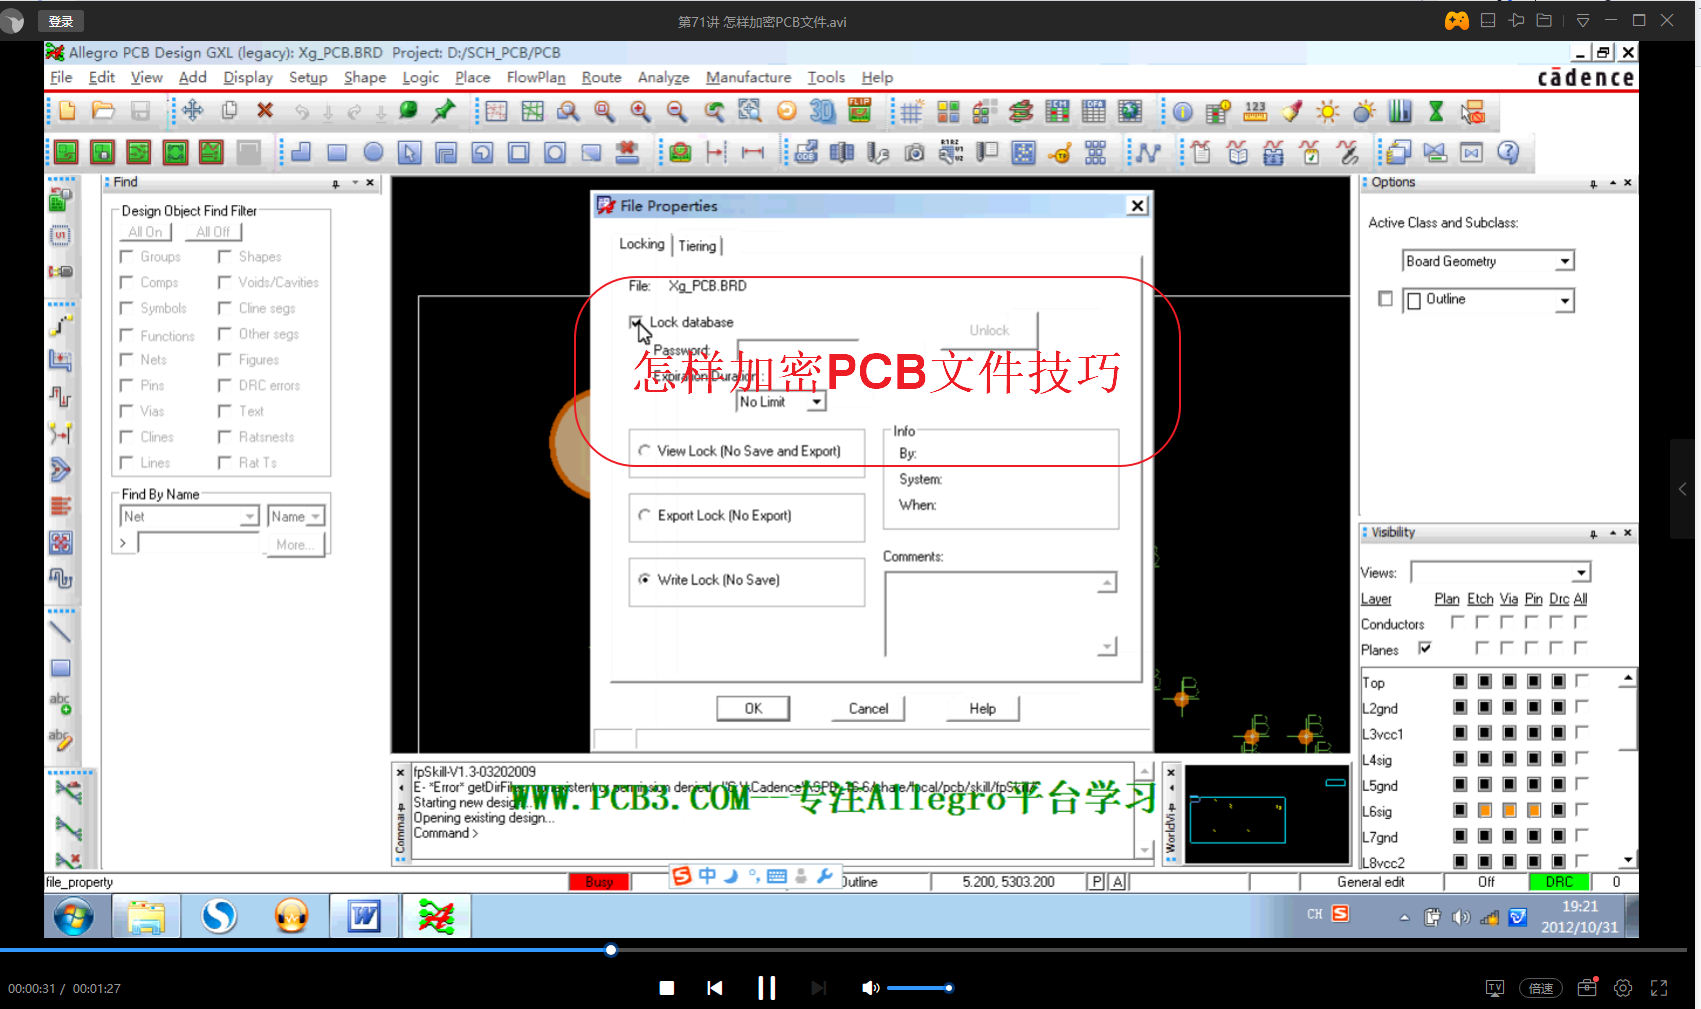Image resolution: width=1701 pixels, height=1009 pixels.
Task: Enable the DRC errors filter checkbox
Action: pyautogui.click(x=225, y=385)
